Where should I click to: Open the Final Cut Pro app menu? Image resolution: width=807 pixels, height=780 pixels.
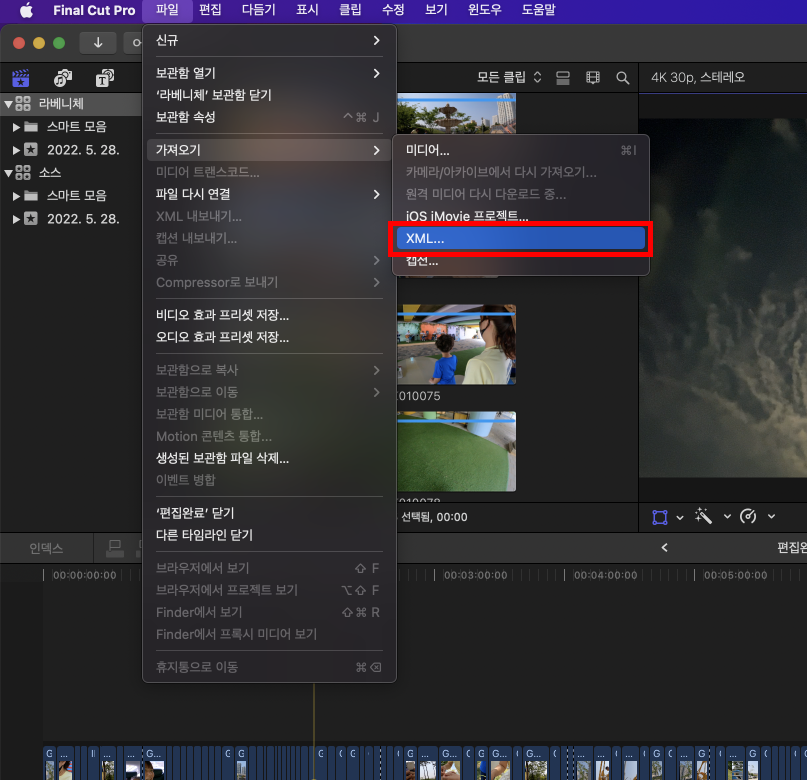[x=94, y=10]
